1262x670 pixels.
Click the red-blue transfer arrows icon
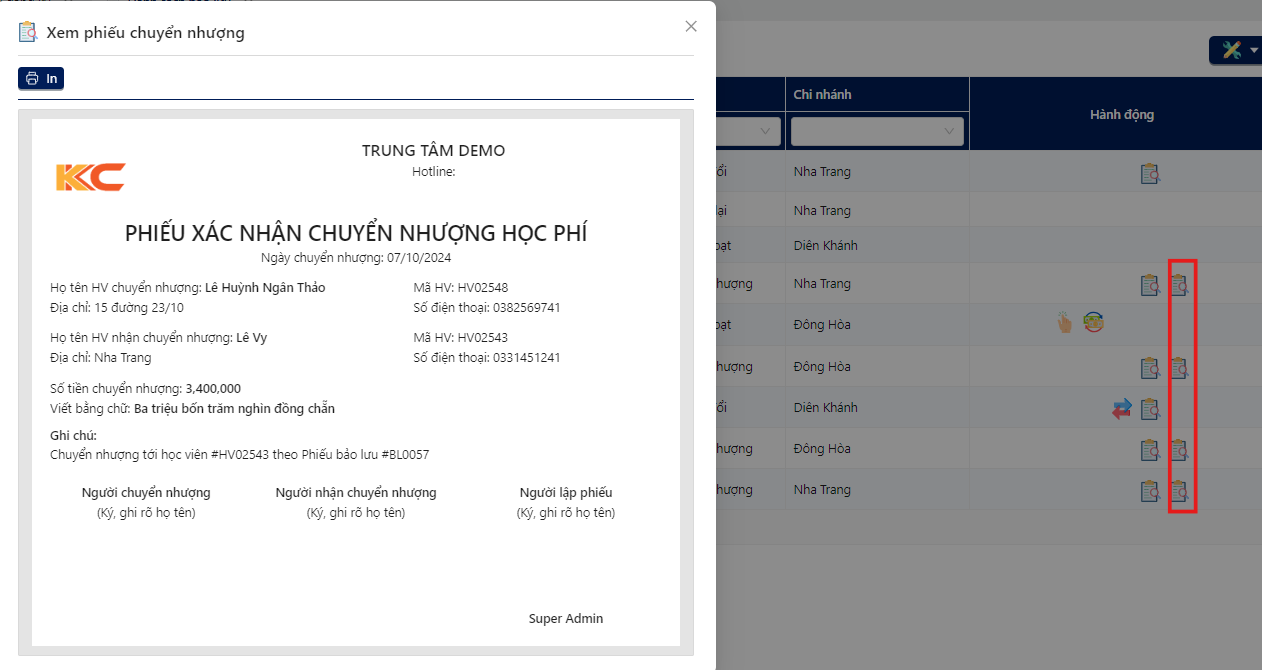click(x=1122, y=409)
